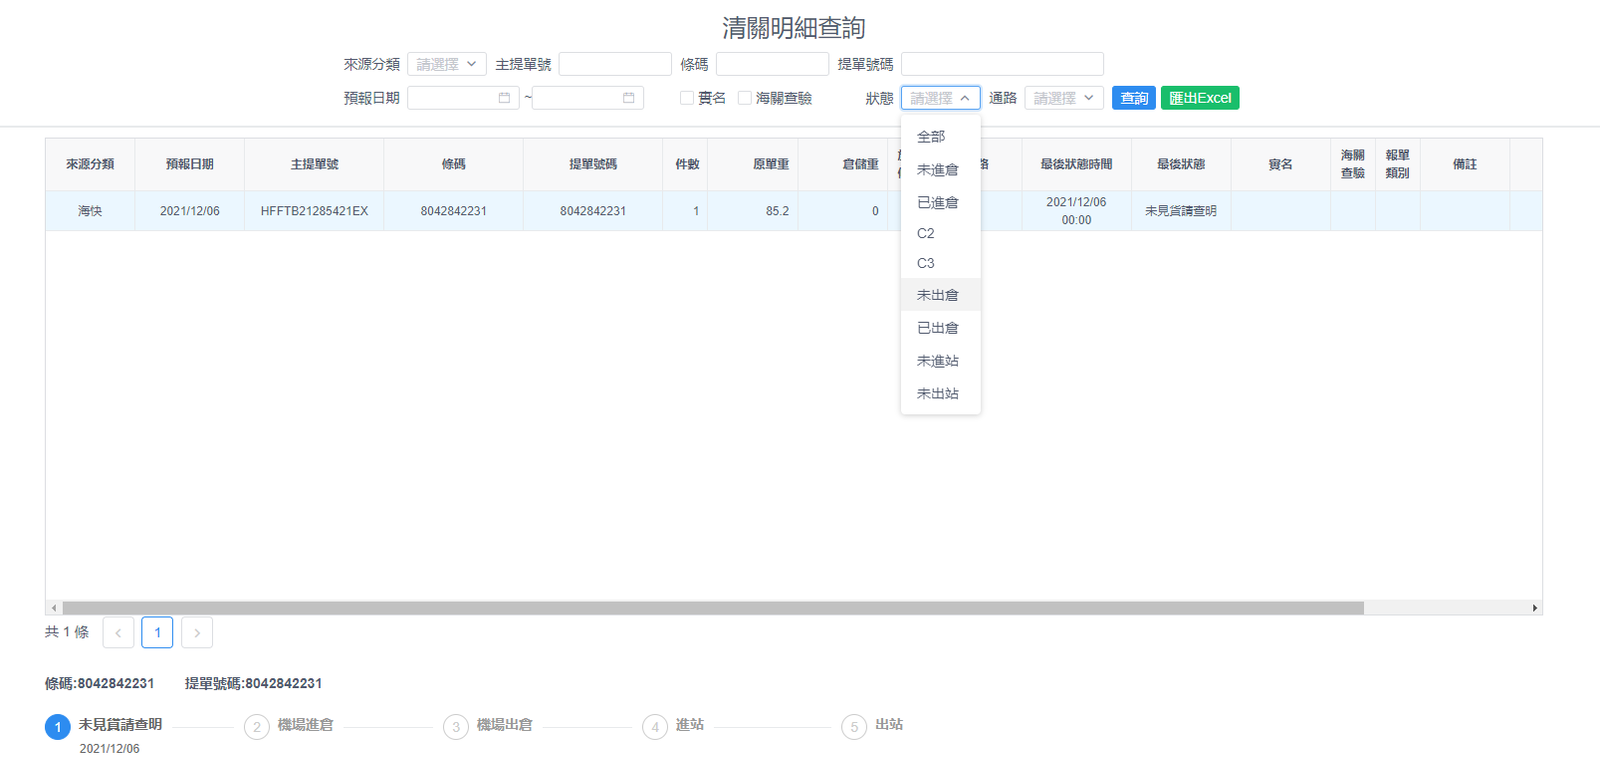Toggle the 海關查驗 checkbox
1600x764 pixels.
(x=745, y=98)
